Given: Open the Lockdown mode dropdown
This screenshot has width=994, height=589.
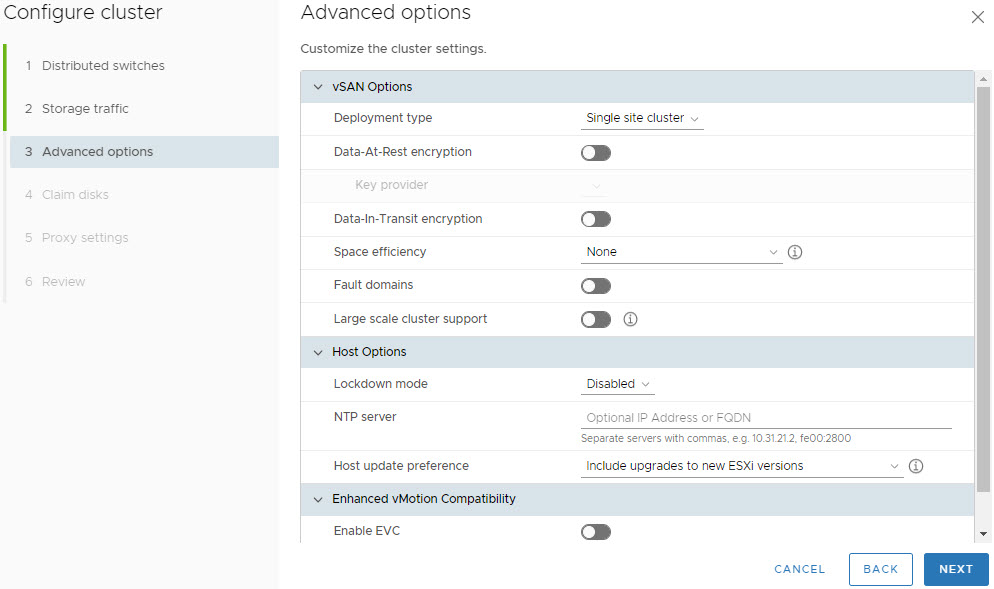Looking at the screenshot, I should [x=617, y=384].
